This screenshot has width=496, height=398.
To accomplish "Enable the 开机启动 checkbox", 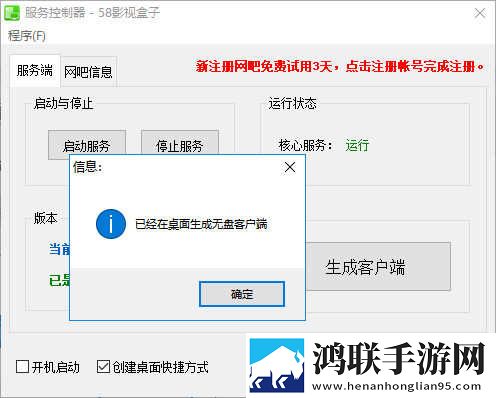I will [22, 367].
